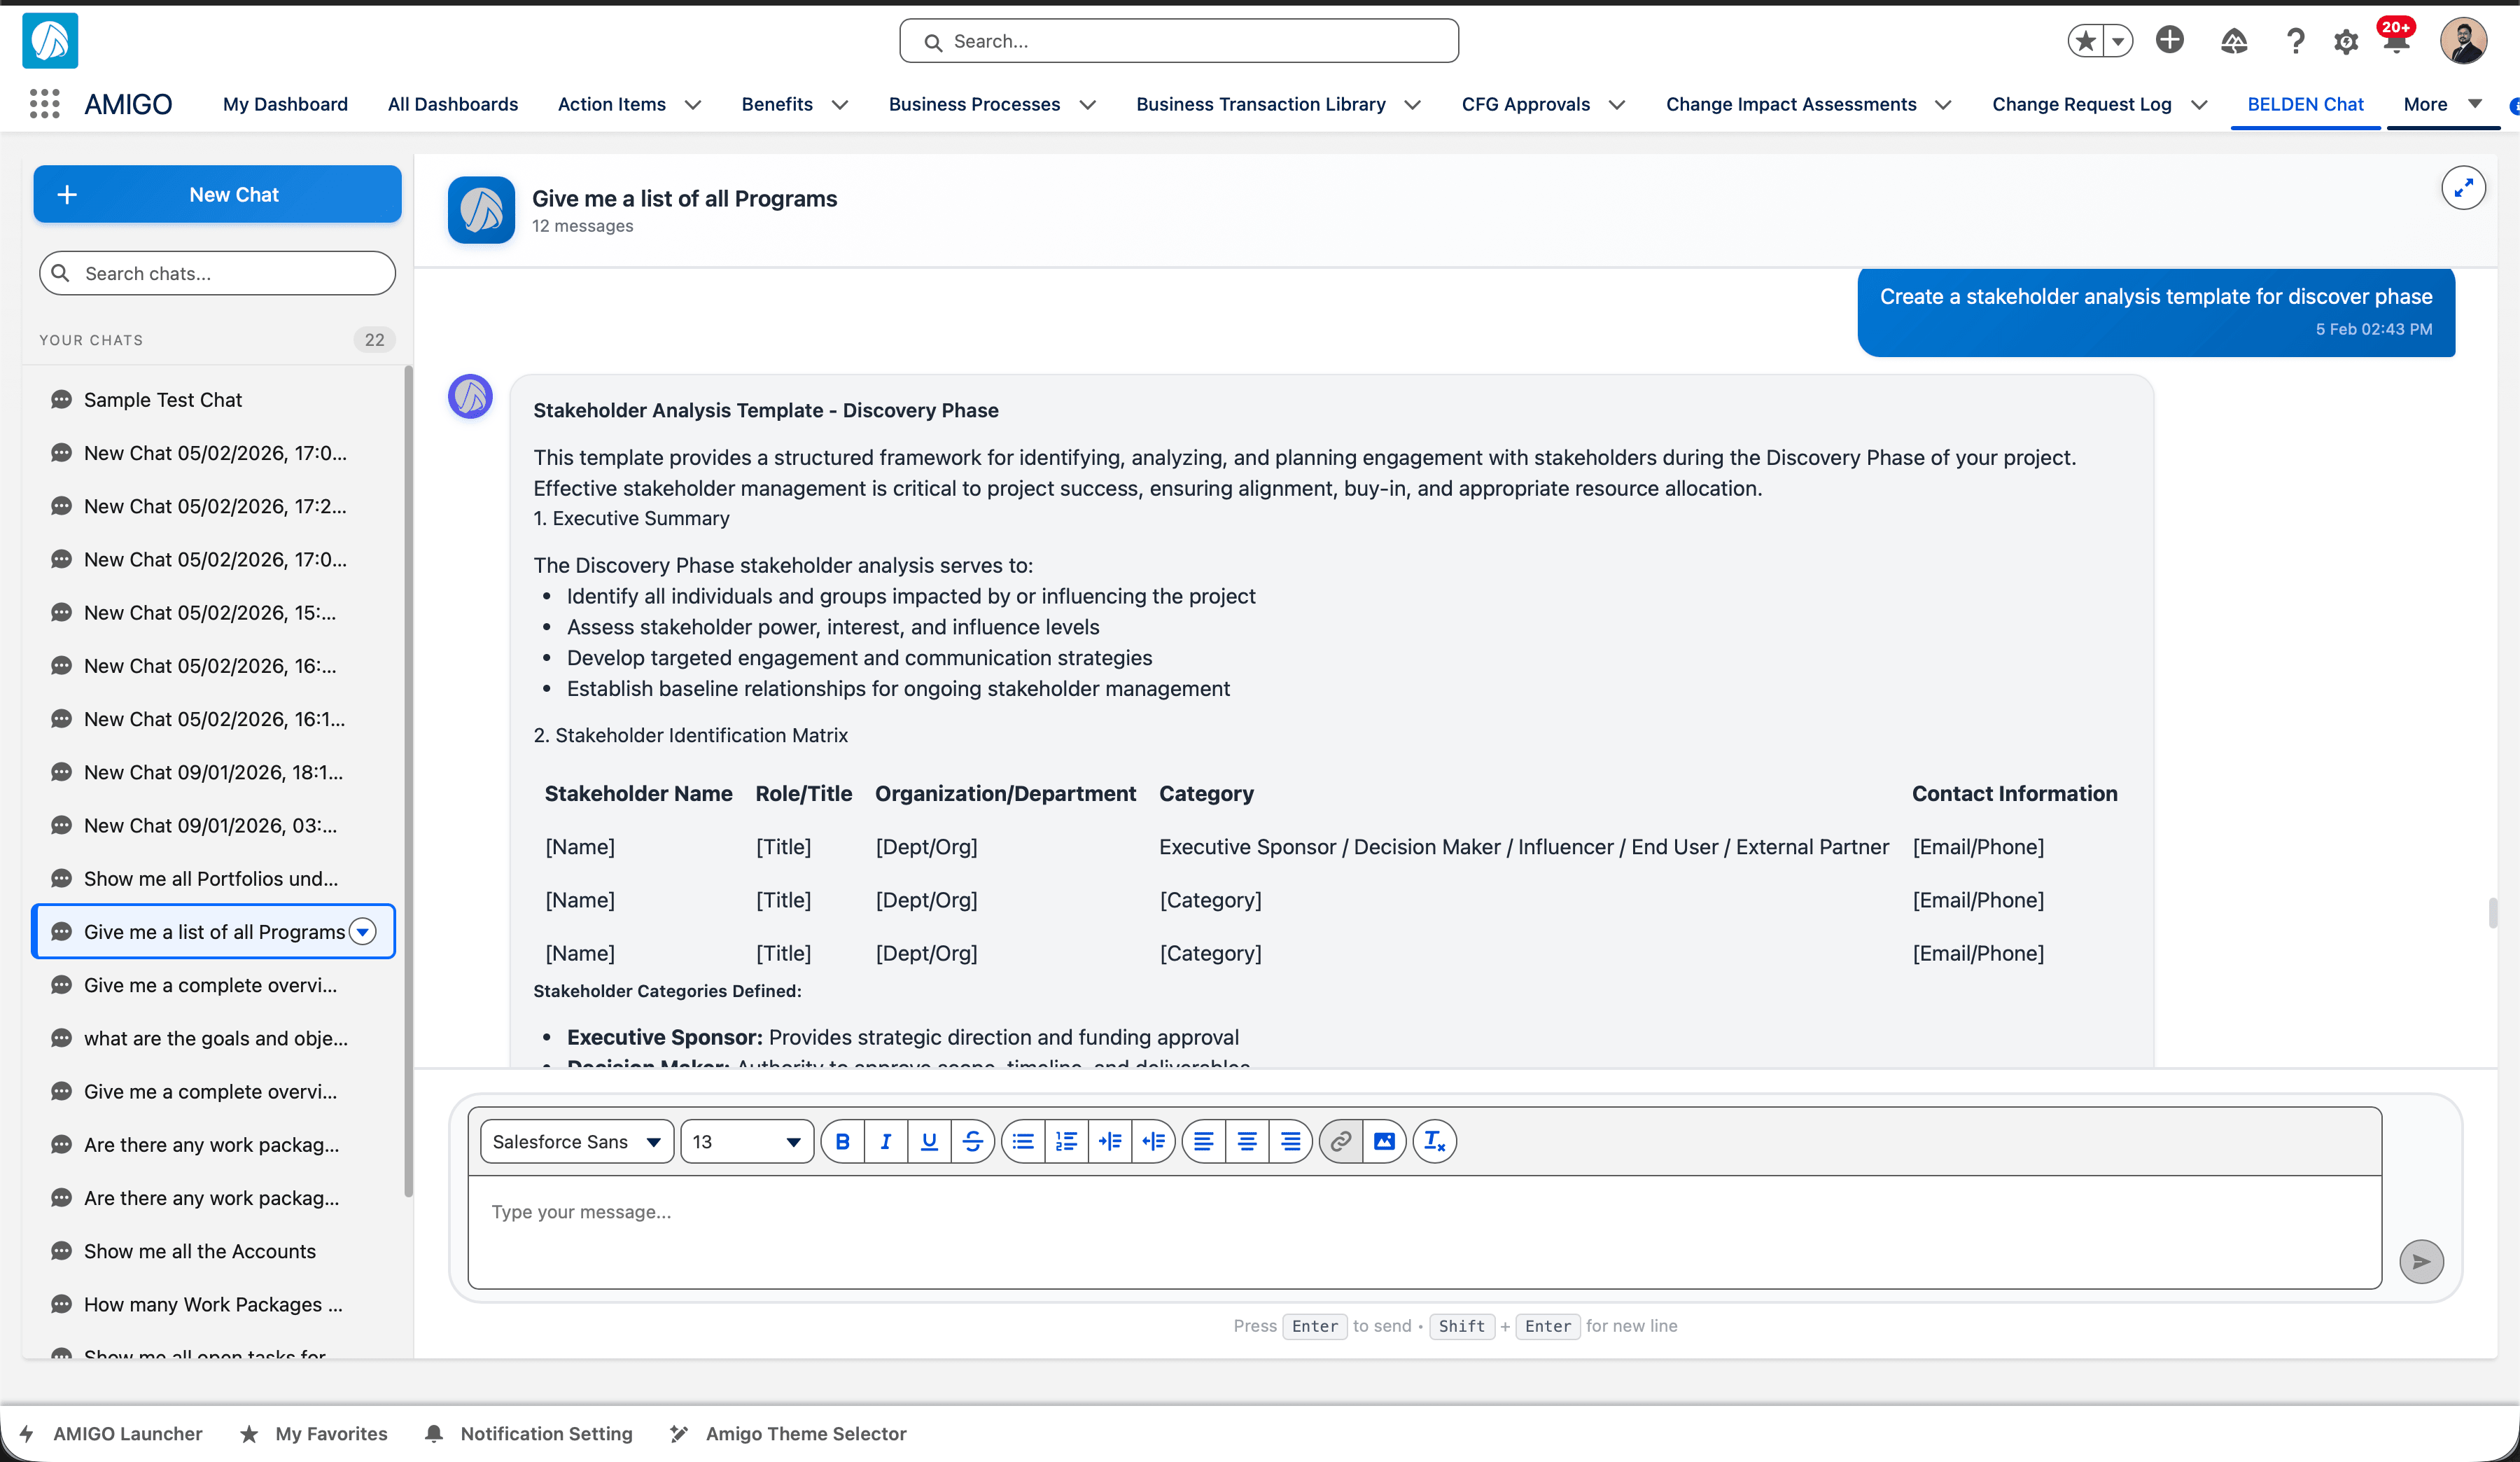Open global create plus icon
Viewport: 2520px width, 1462px height.
click(x=2170, y=40)
